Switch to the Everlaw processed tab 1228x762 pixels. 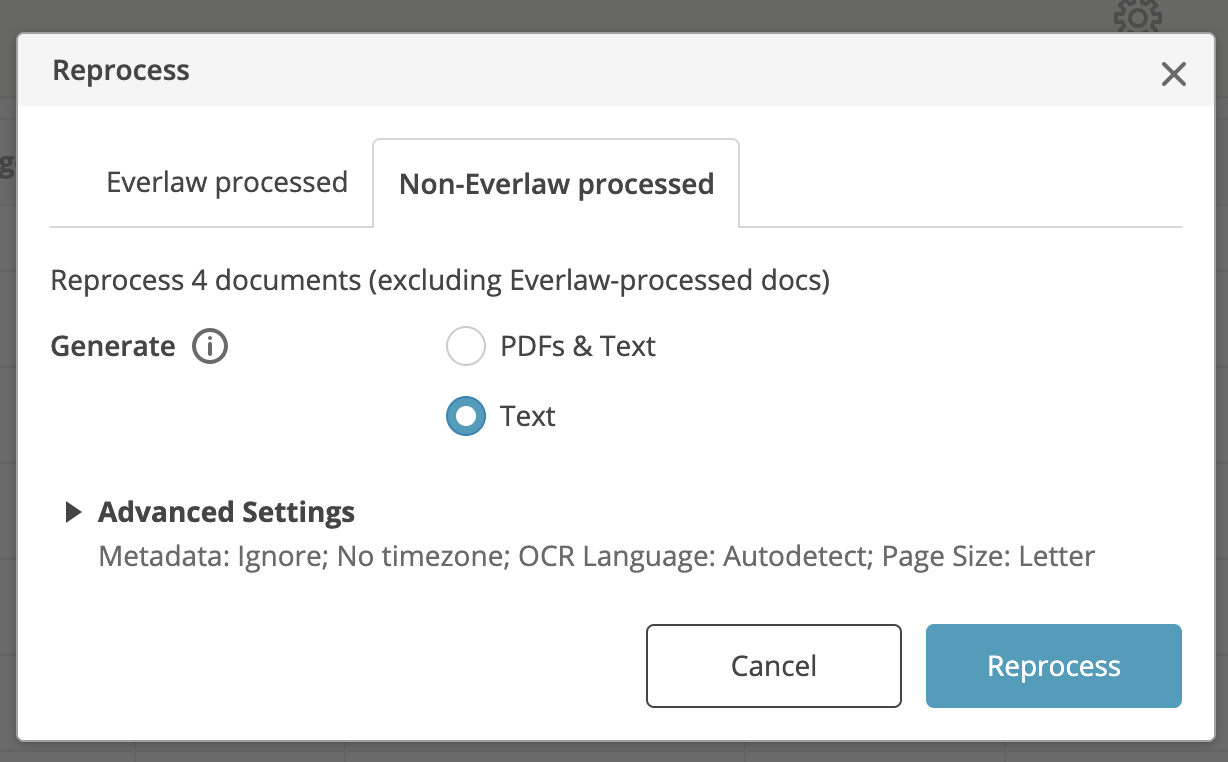(227, 183)
